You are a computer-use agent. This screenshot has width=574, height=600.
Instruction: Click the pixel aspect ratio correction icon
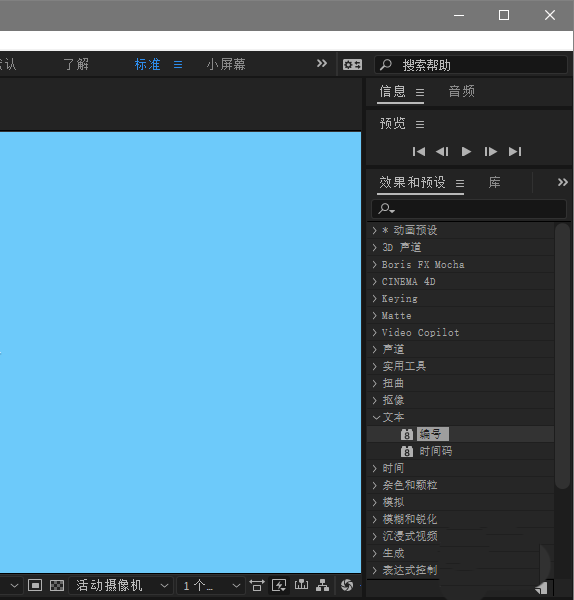tap(257, 585)
